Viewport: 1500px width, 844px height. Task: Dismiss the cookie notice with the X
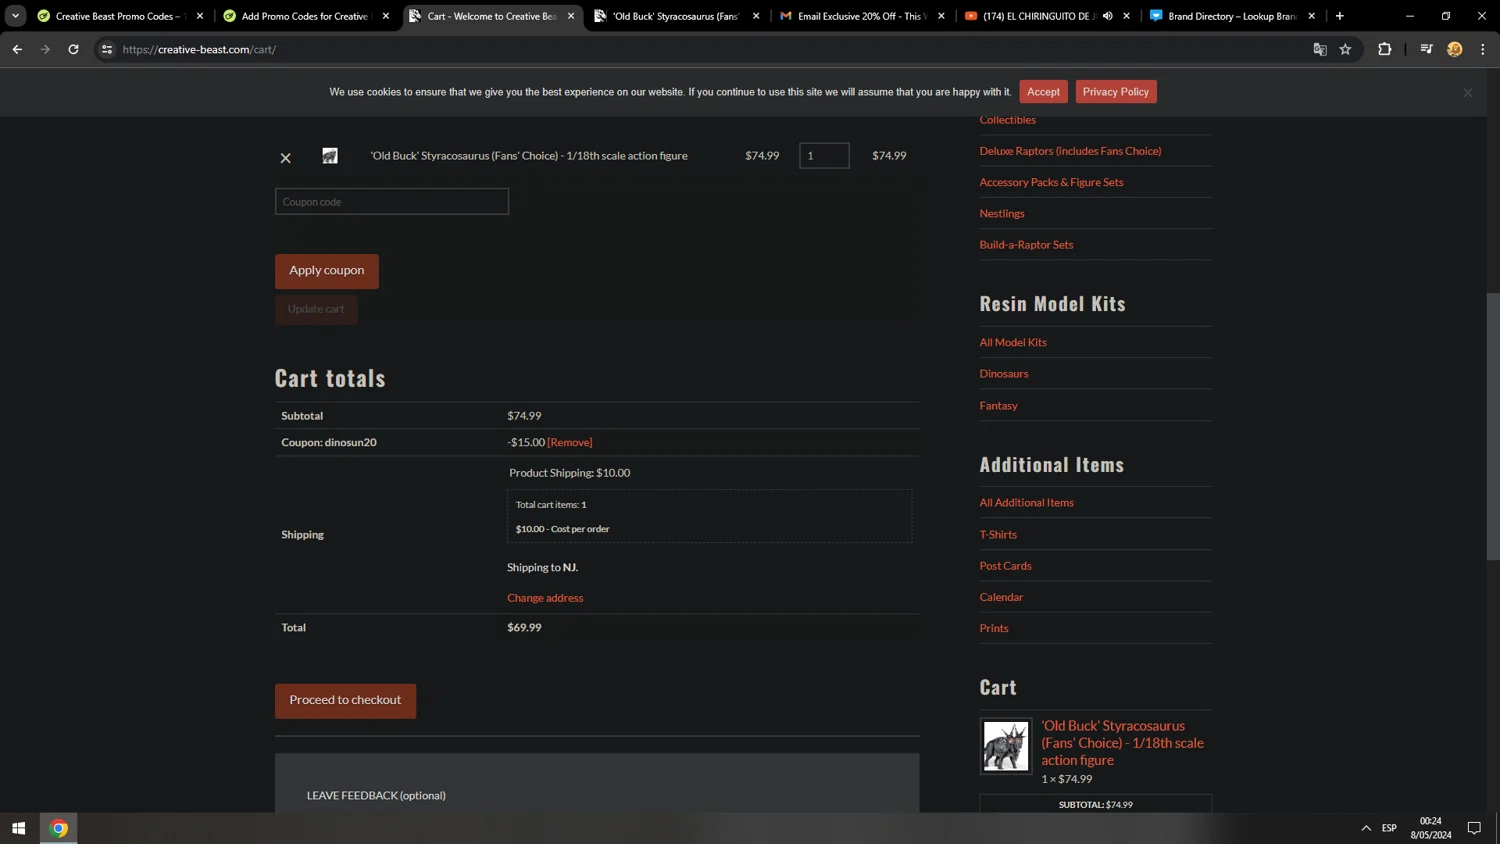[x=1468, y=92]
